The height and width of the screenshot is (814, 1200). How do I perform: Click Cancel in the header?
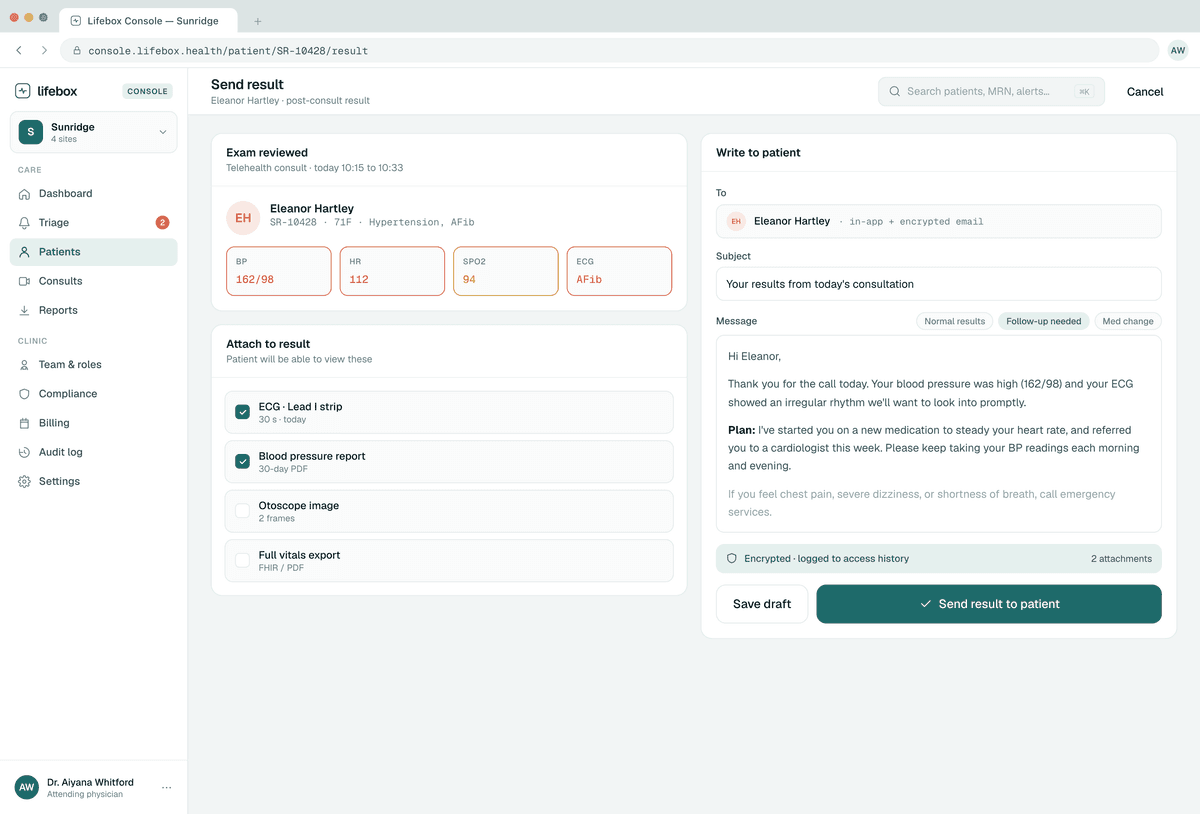pyautogui.click(x=1145, y=91)
